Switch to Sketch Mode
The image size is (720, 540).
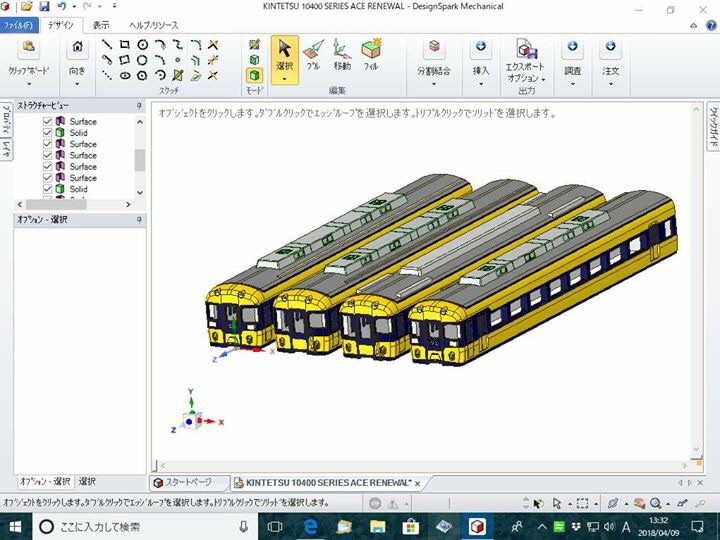tap(254, 45)
